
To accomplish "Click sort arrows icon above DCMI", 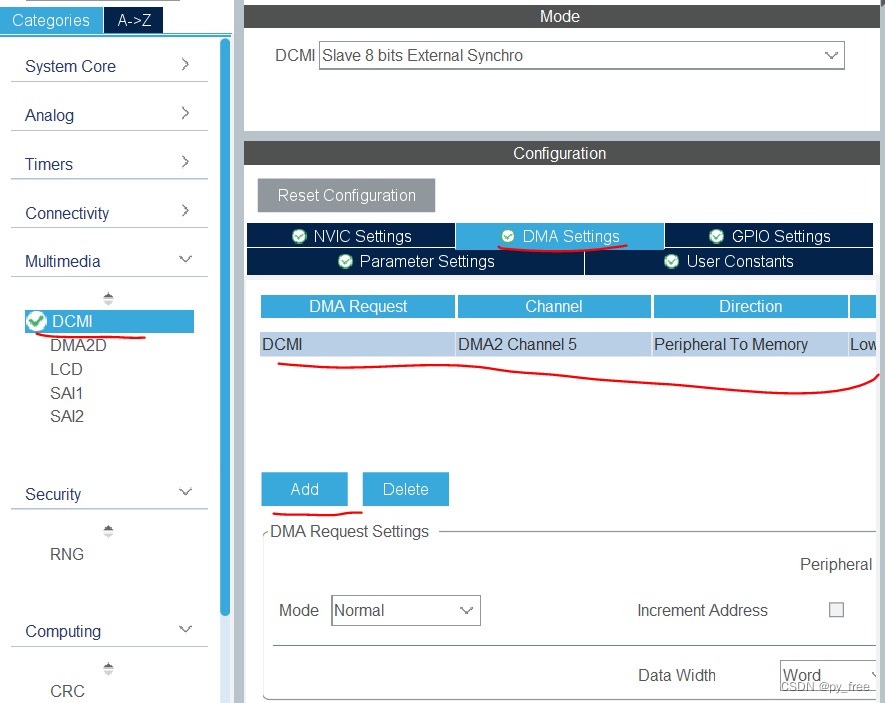I will [108, 298].
